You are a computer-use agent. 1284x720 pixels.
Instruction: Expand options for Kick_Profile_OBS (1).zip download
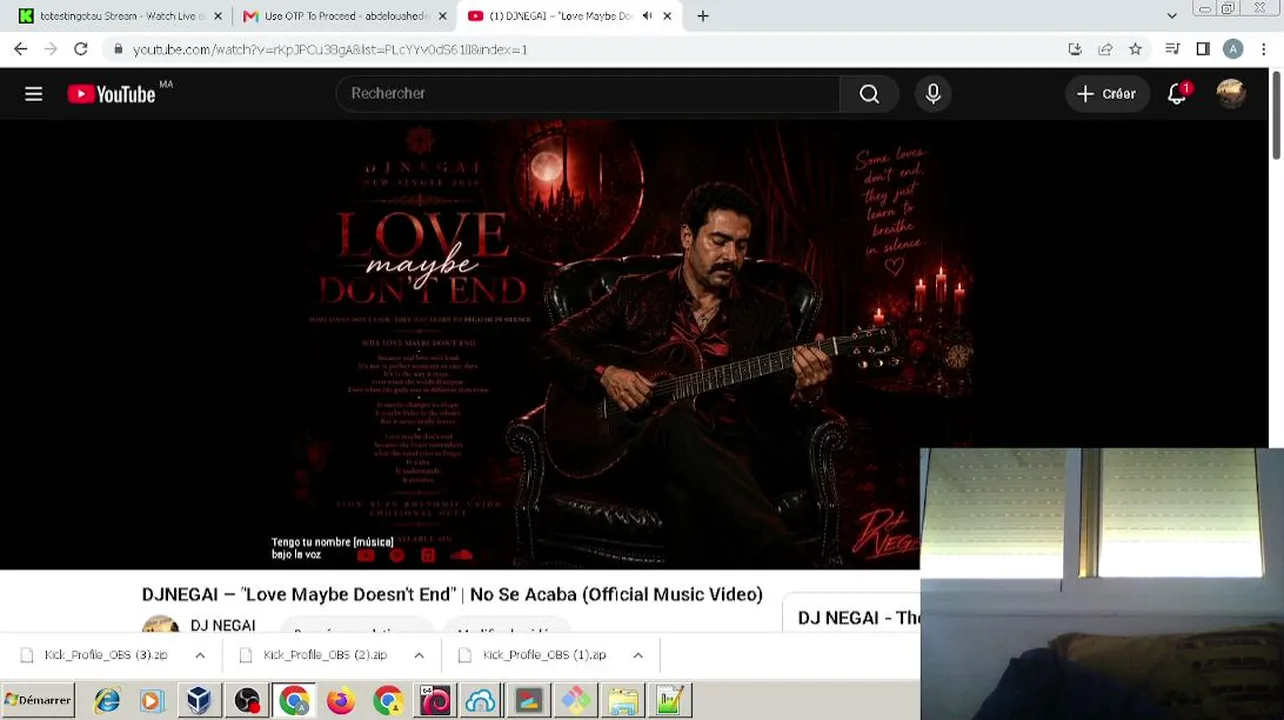point(638,655)
